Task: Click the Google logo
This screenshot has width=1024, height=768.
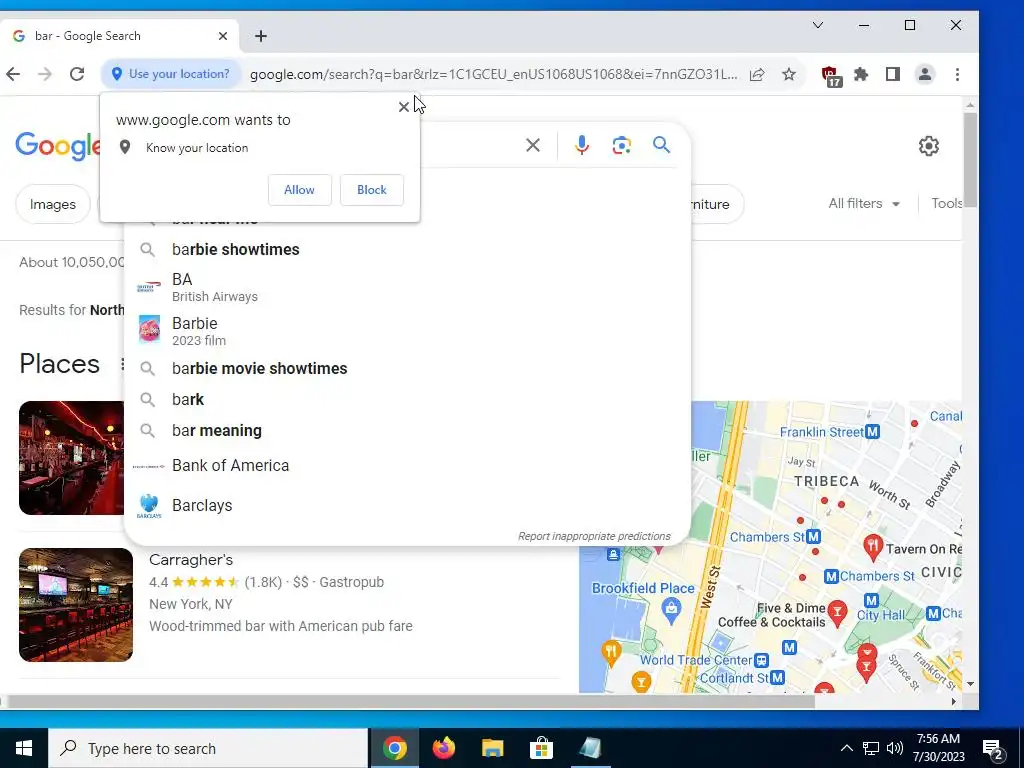Action: (57, 146)
